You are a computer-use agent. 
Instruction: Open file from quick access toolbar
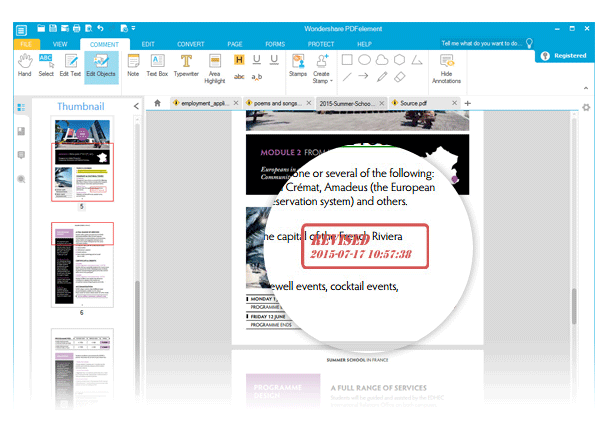click(x=41, y=28)
